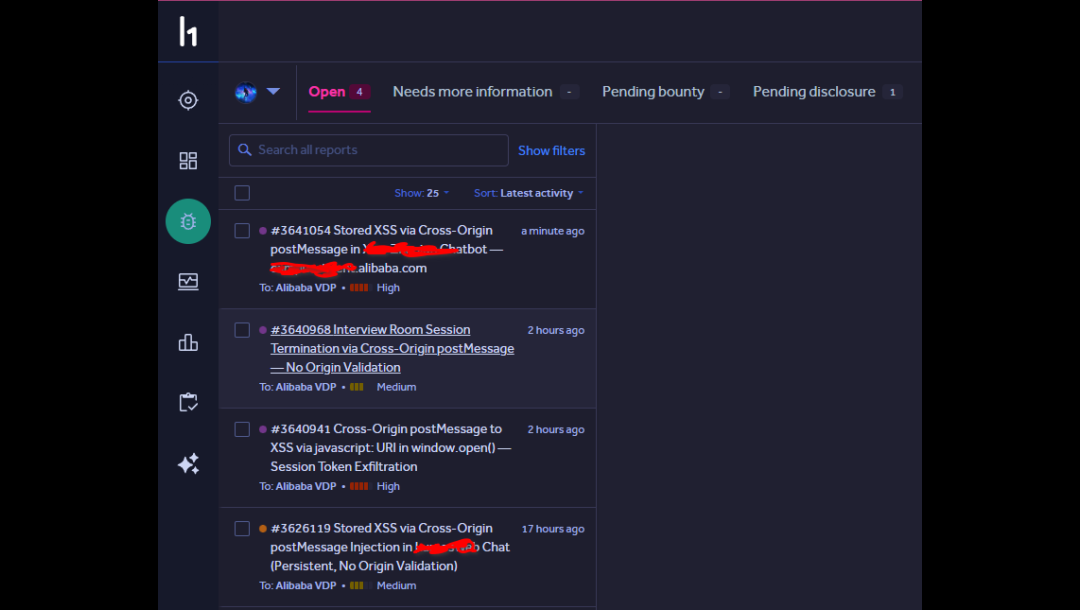Focus the Search all reports field

[x=368, y=150]
